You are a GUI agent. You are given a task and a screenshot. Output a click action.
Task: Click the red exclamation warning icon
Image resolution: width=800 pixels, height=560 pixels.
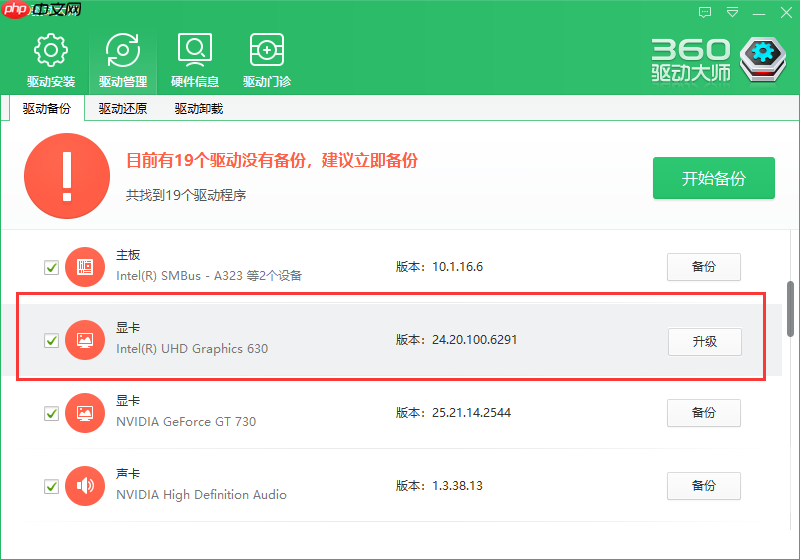pos(67,176)
